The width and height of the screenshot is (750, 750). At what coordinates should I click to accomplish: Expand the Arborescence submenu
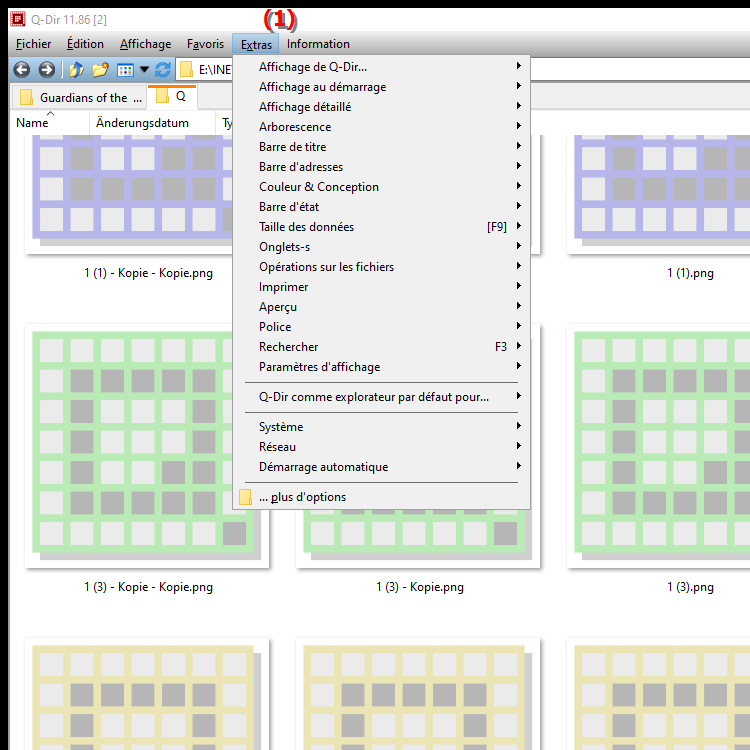381,127
